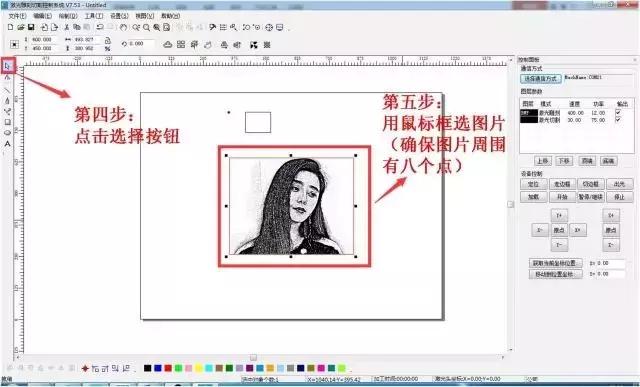Select the arrow selection tool
640x387 pixels.
(x=7, y=66)
